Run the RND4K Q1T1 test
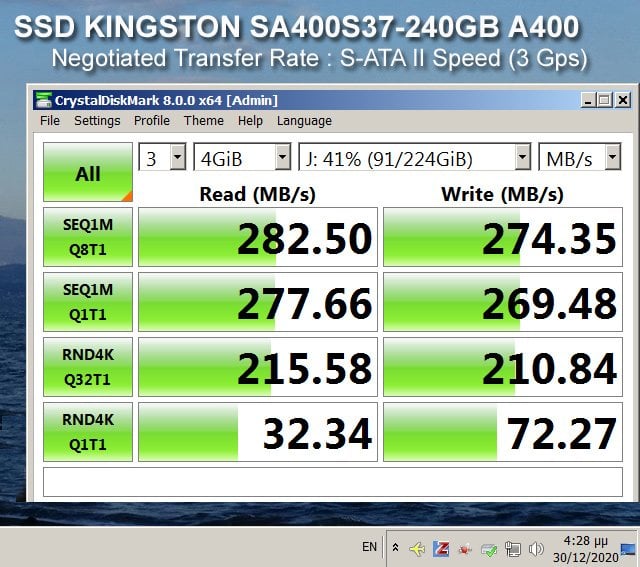Viewport: 640px width, 567px height. (x=88, y=431)
